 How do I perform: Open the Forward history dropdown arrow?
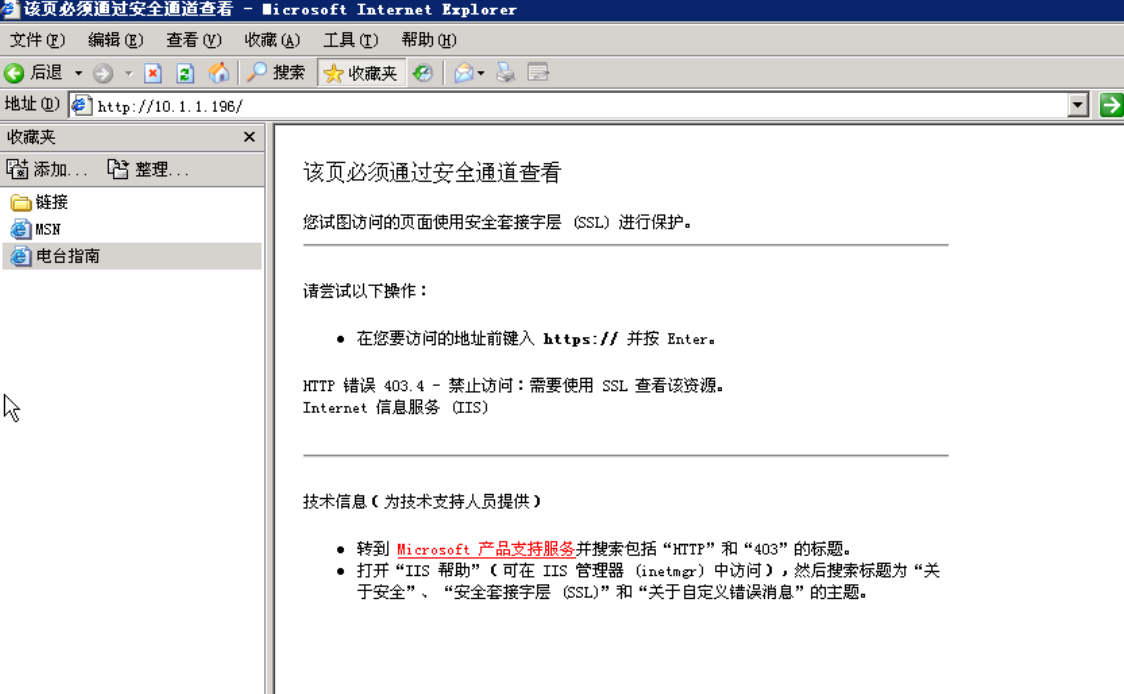tap(128, 73)
